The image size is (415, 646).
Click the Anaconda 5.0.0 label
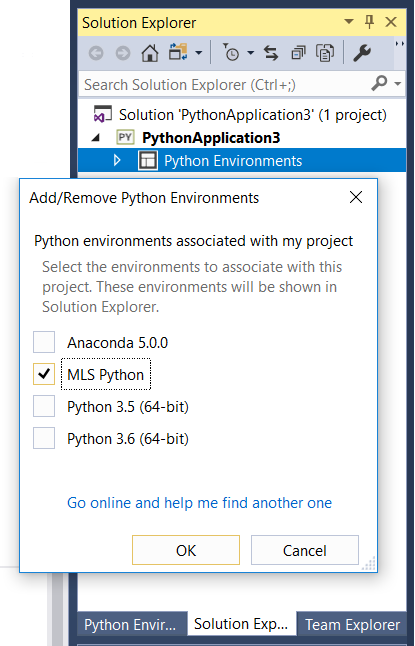point(117,343)
